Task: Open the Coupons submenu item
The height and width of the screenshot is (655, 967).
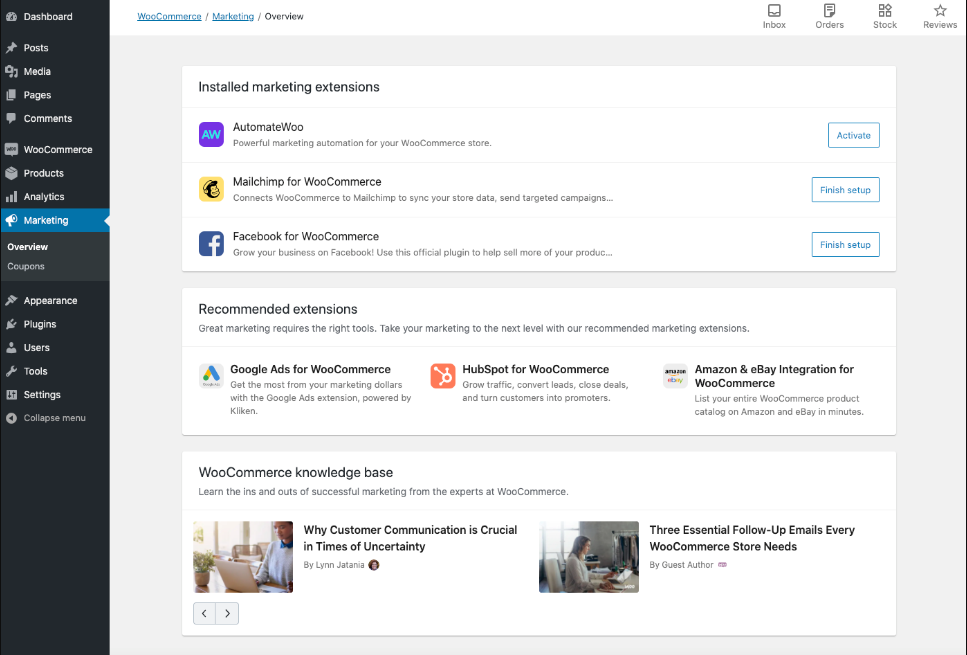Action: coord(26,266)
